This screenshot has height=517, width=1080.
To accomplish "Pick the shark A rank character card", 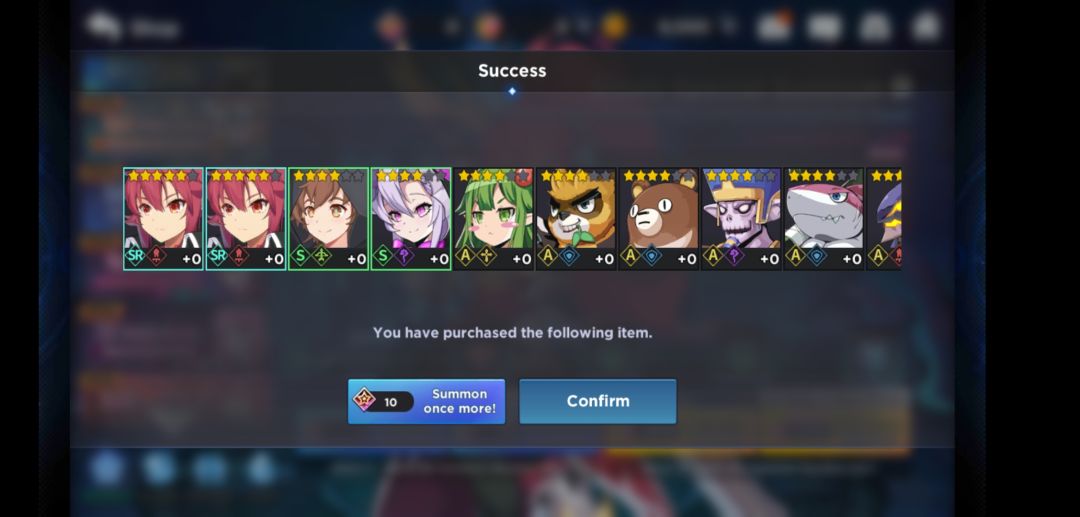I will (824, 219).
